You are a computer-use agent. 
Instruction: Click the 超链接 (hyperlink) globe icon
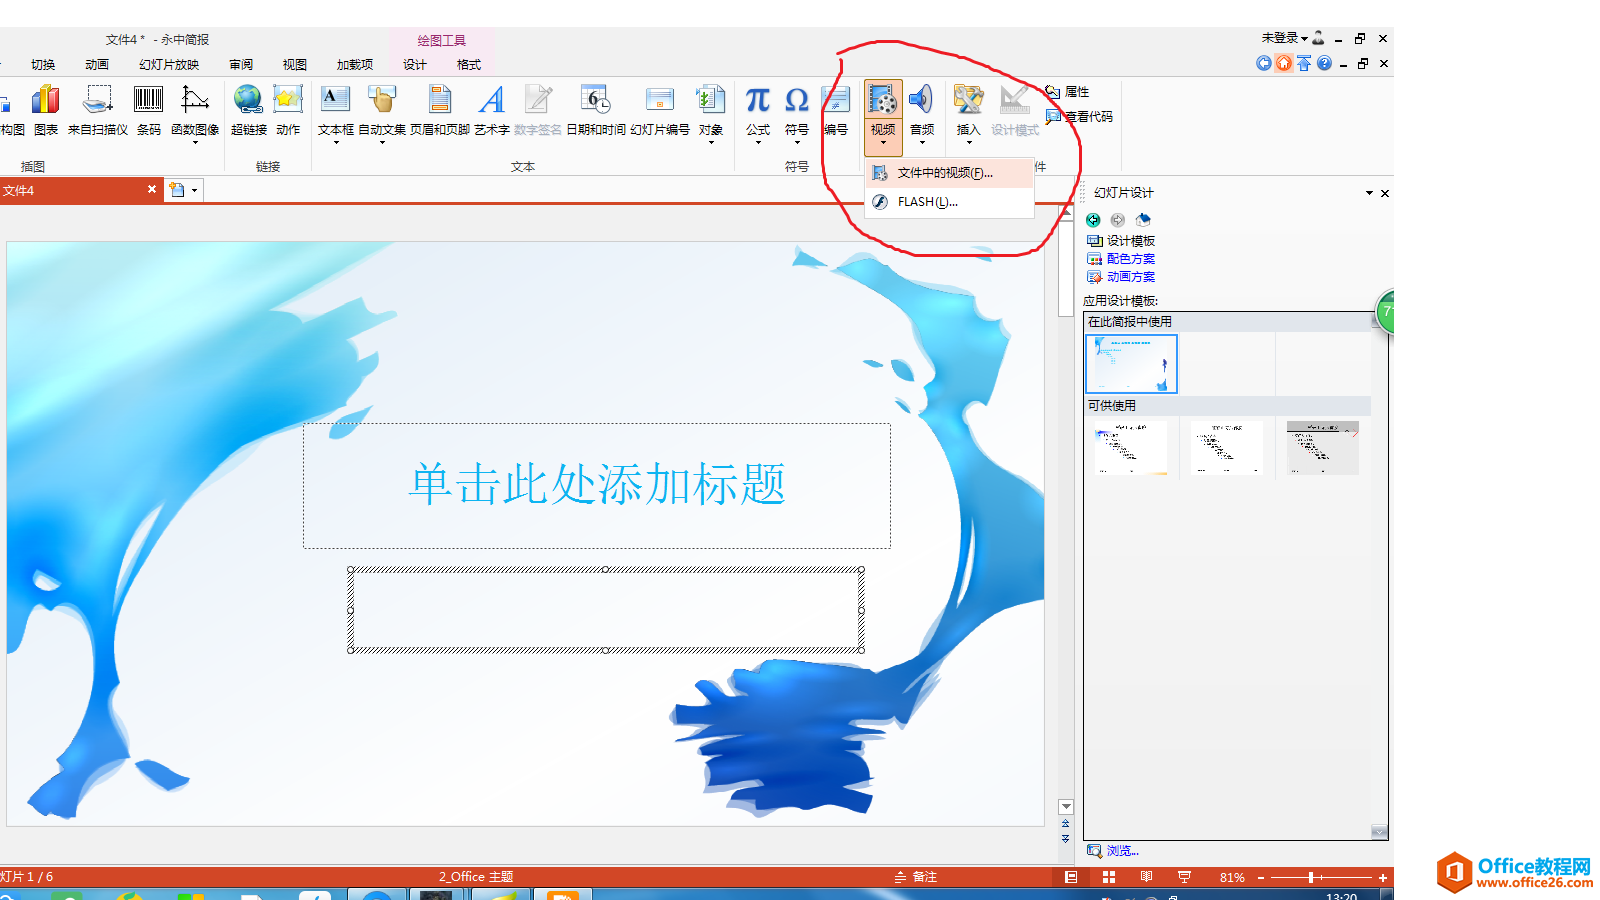point(248,100)
